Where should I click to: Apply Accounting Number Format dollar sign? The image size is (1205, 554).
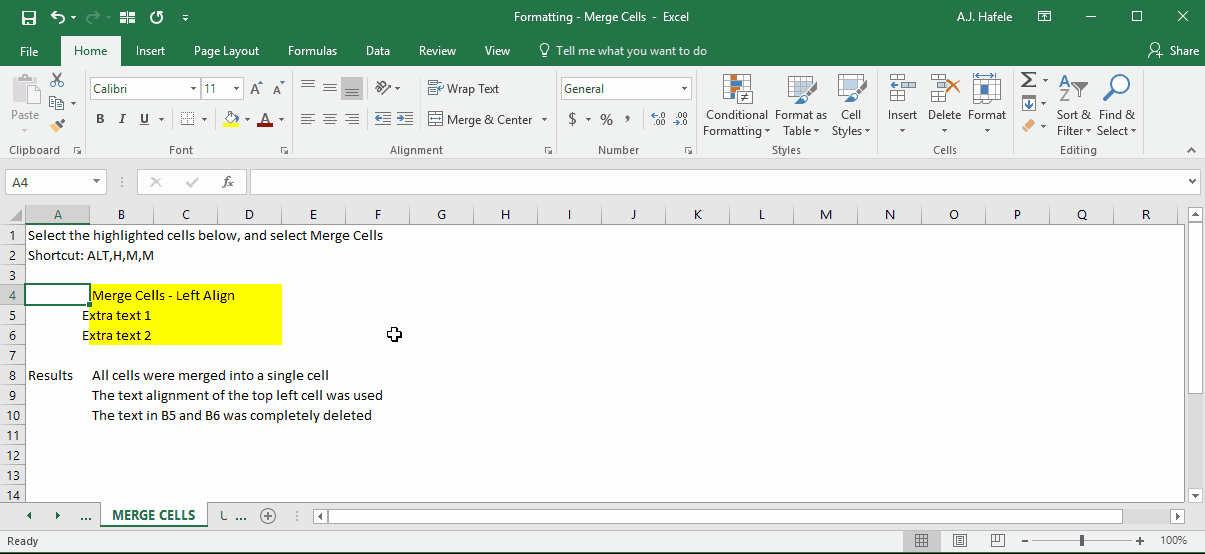572,119
